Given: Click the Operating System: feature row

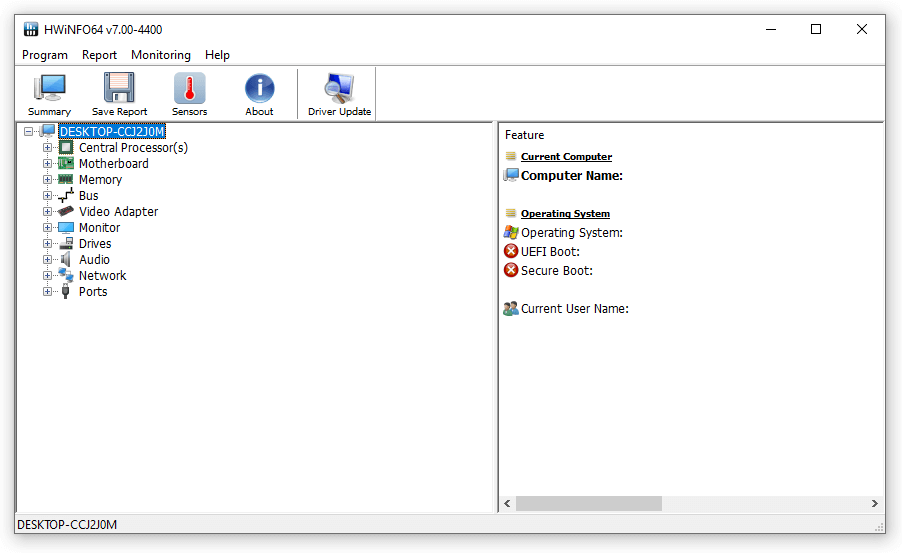Looking at the screenshot, I should click(572, 232).
